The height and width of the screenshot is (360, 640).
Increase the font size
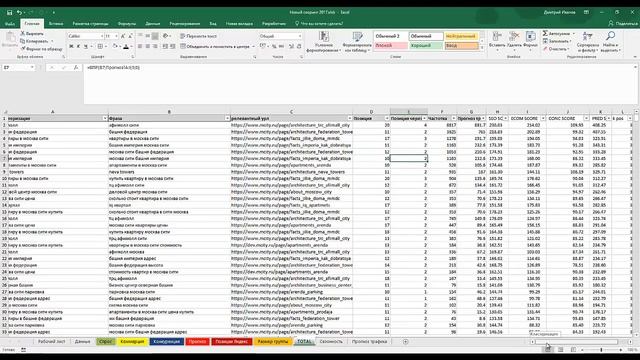[x=123, y=36]
